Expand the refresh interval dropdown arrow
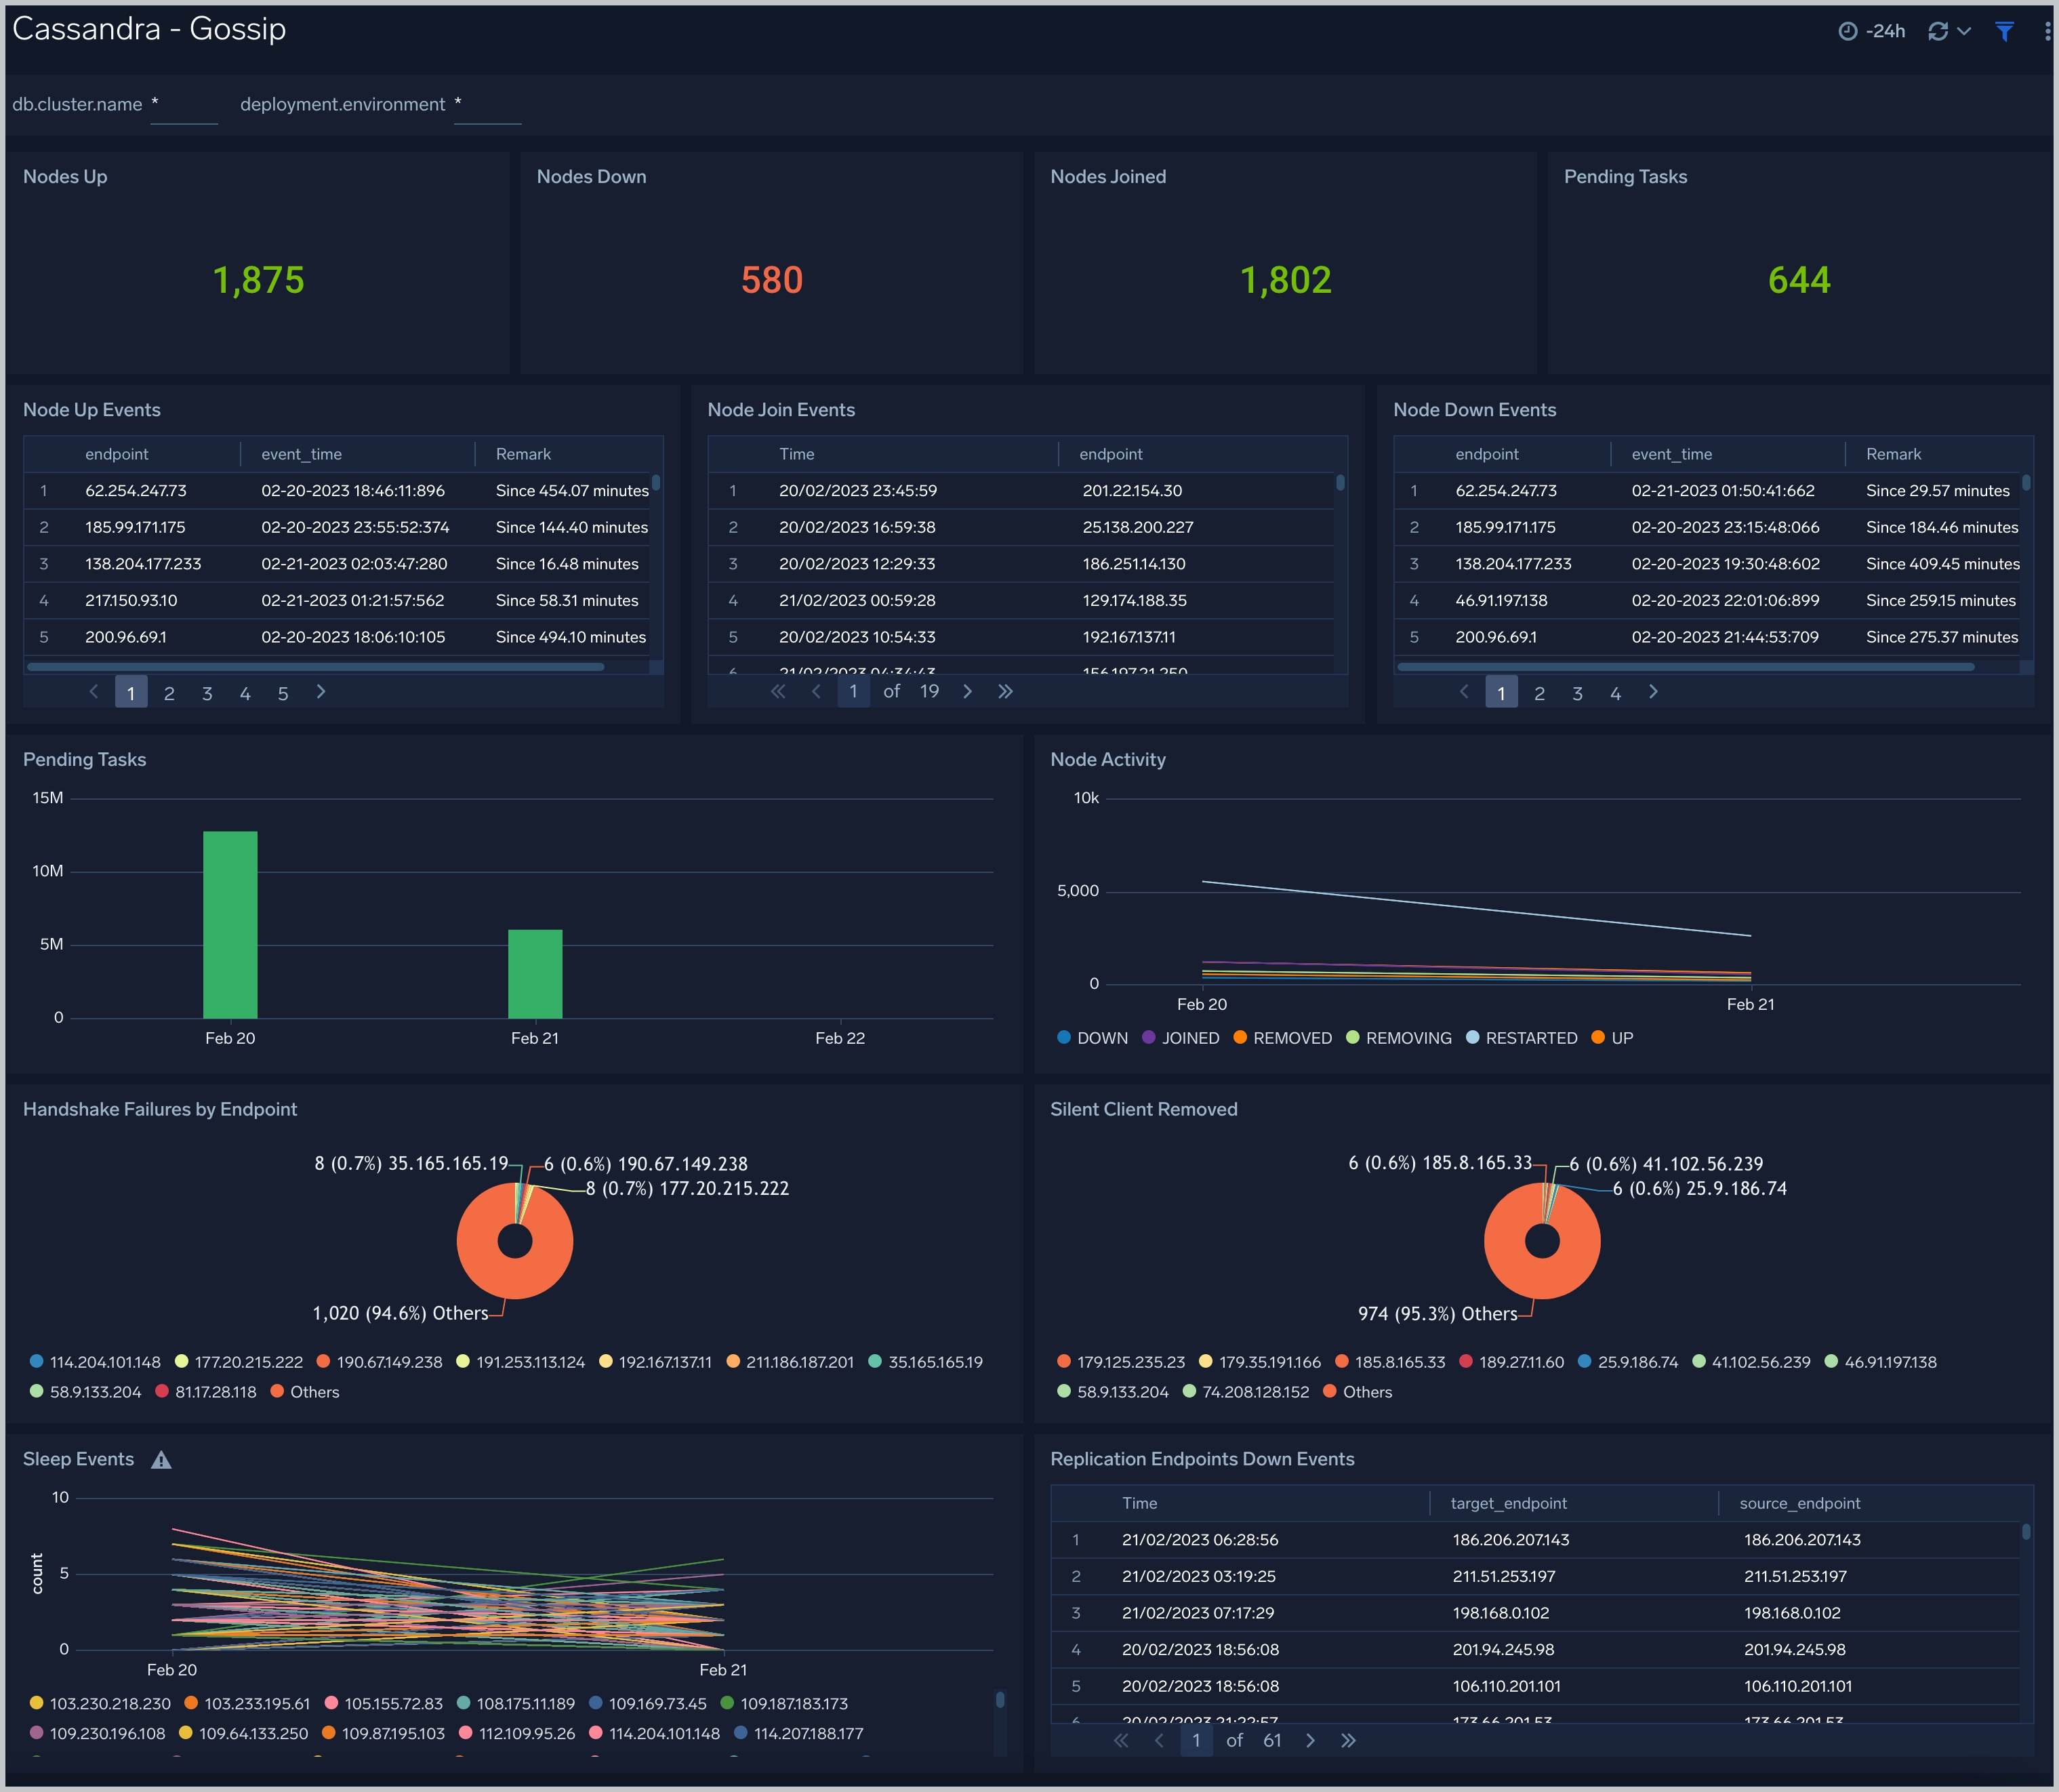 [x=1964, y=31]
